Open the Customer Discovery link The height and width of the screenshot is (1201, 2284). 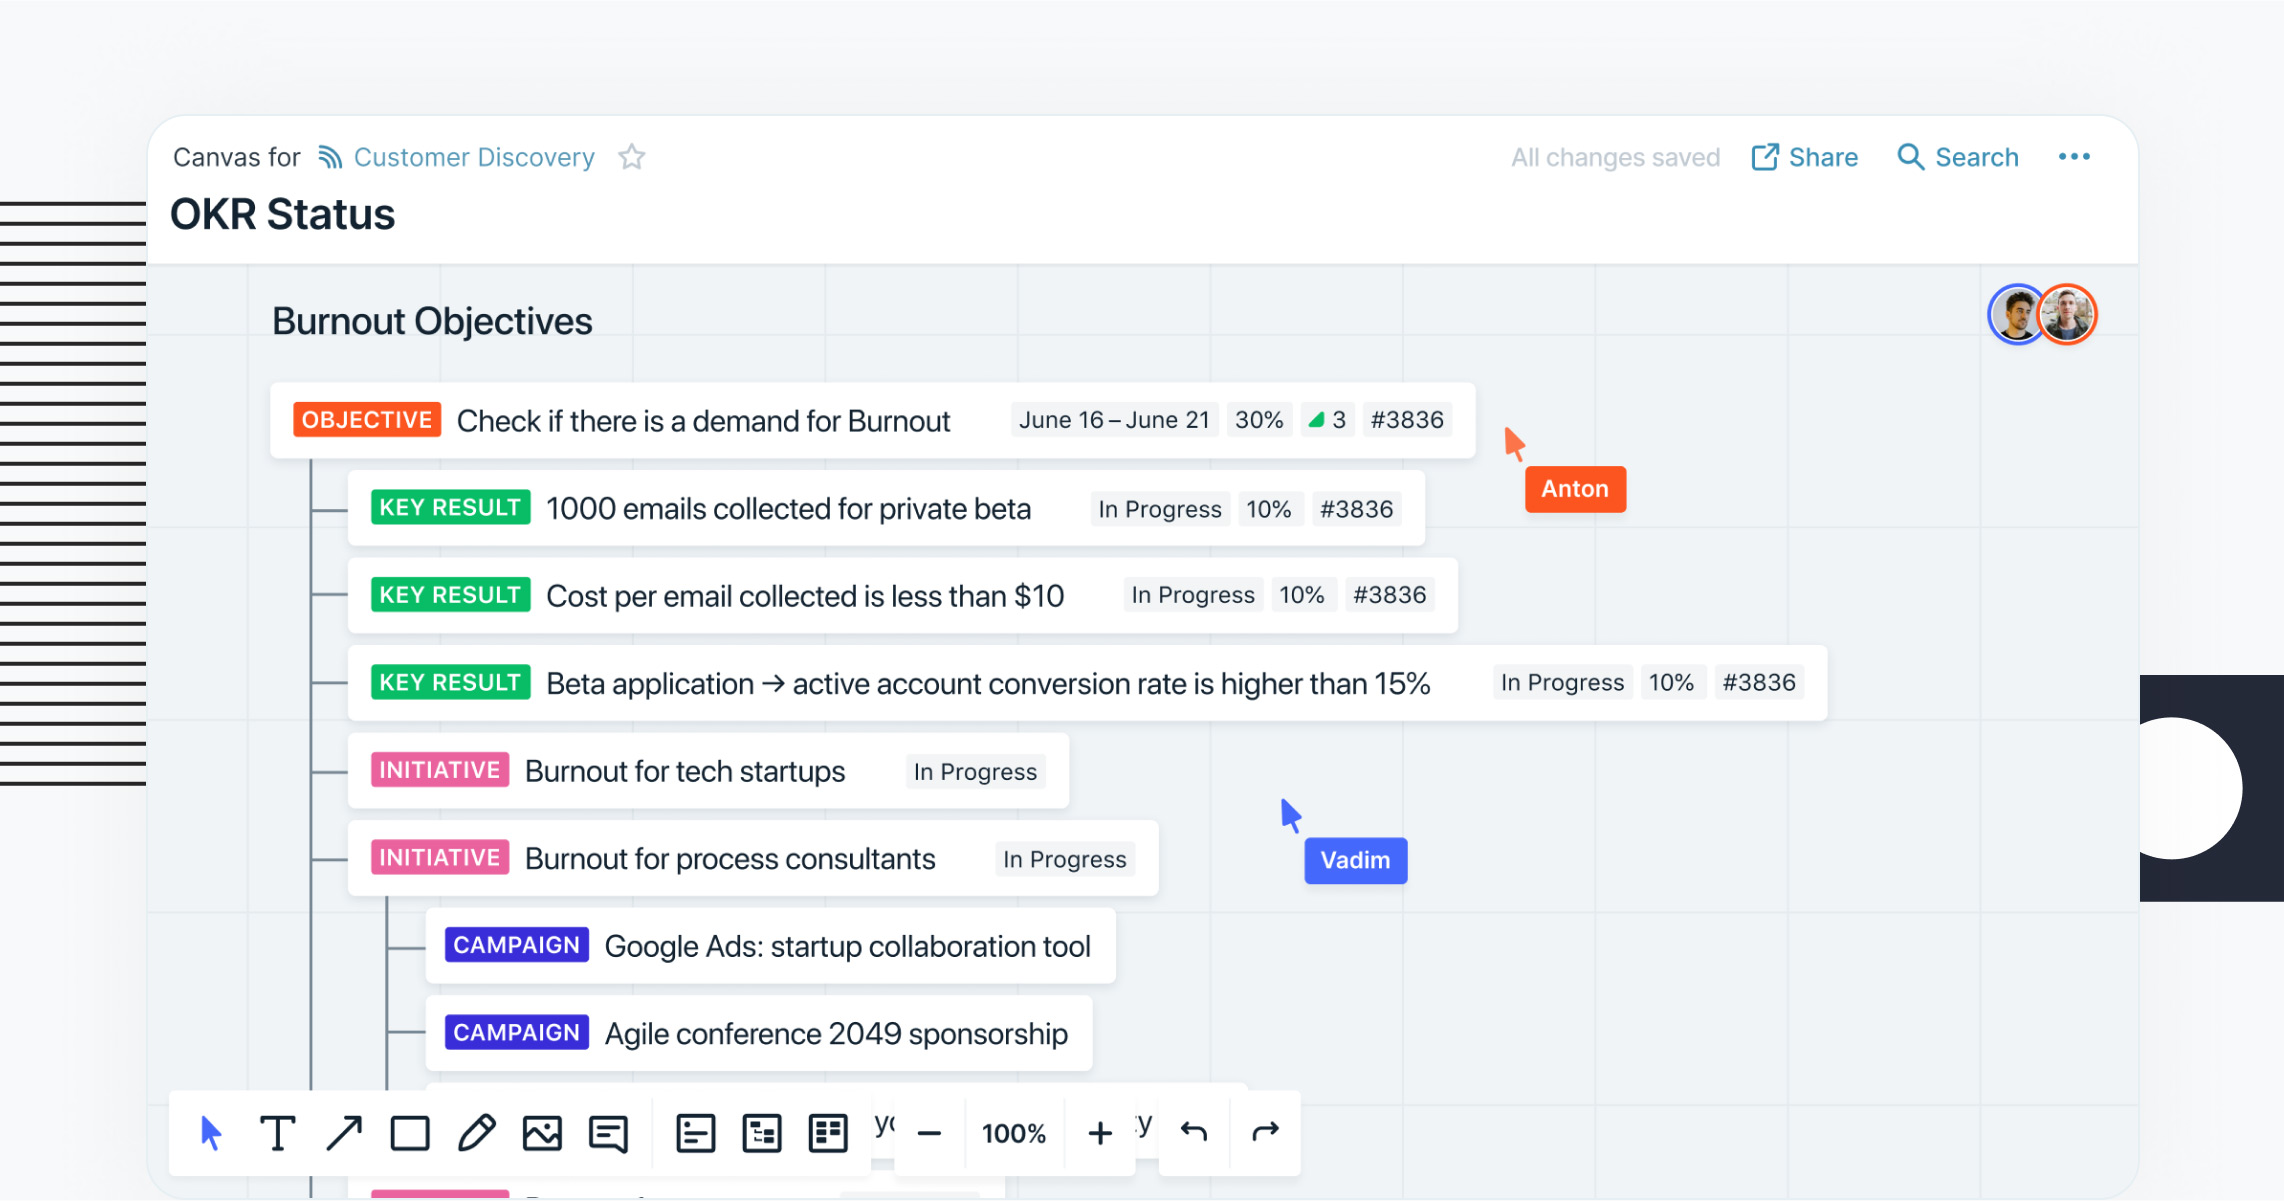(x=473, y=157)
